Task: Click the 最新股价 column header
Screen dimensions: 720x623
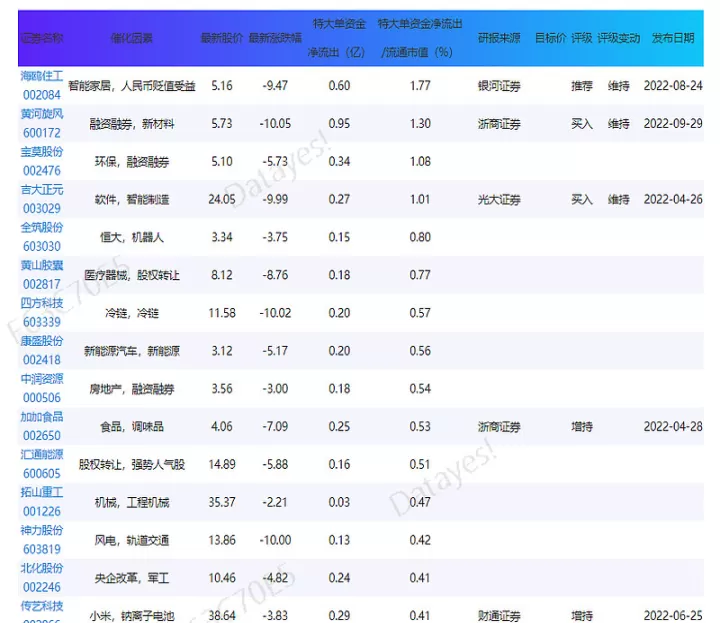Action: 222,38
